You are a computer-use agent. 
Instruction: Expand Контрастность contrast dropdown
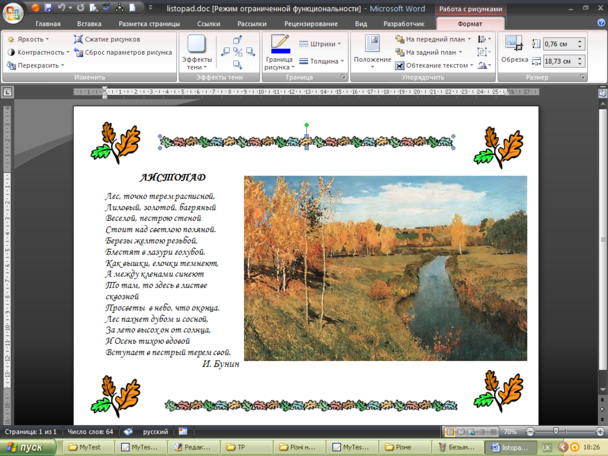point(38,52)
